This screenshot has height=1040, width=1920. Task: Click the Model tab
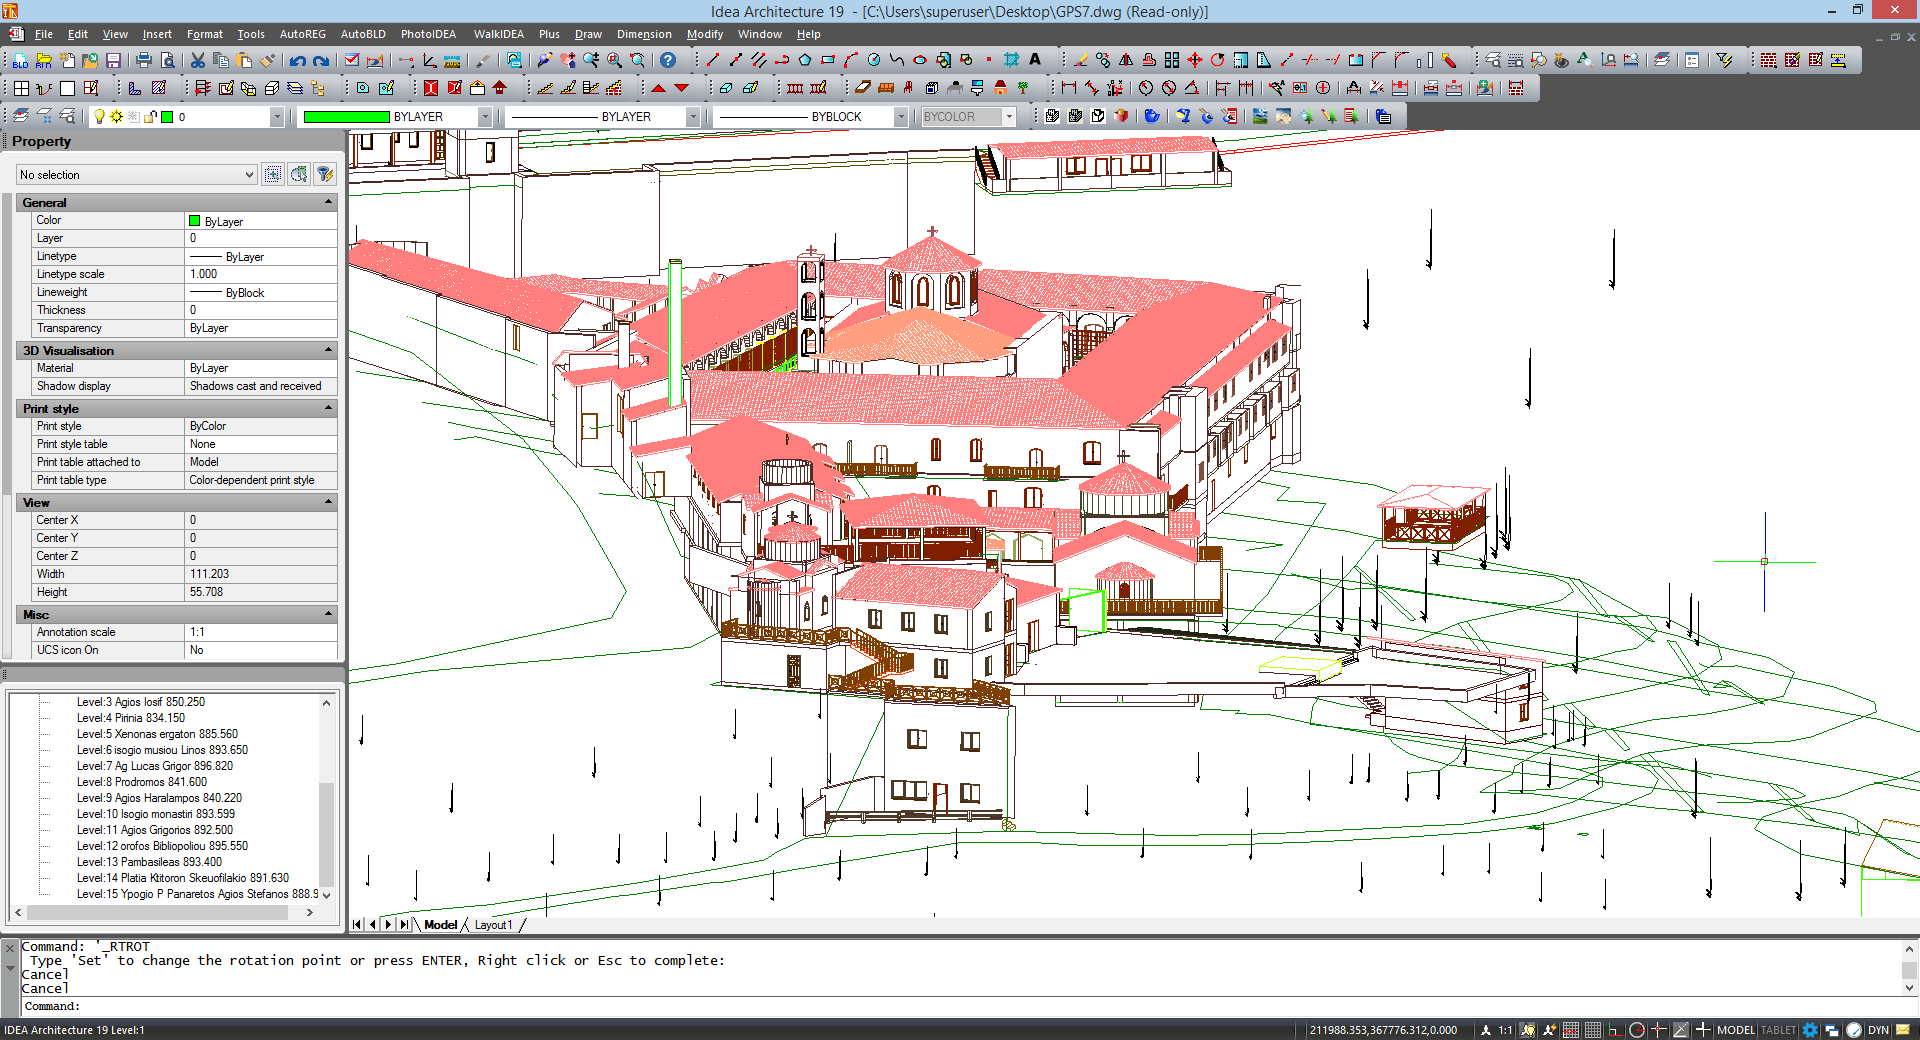tap(440, 925)
